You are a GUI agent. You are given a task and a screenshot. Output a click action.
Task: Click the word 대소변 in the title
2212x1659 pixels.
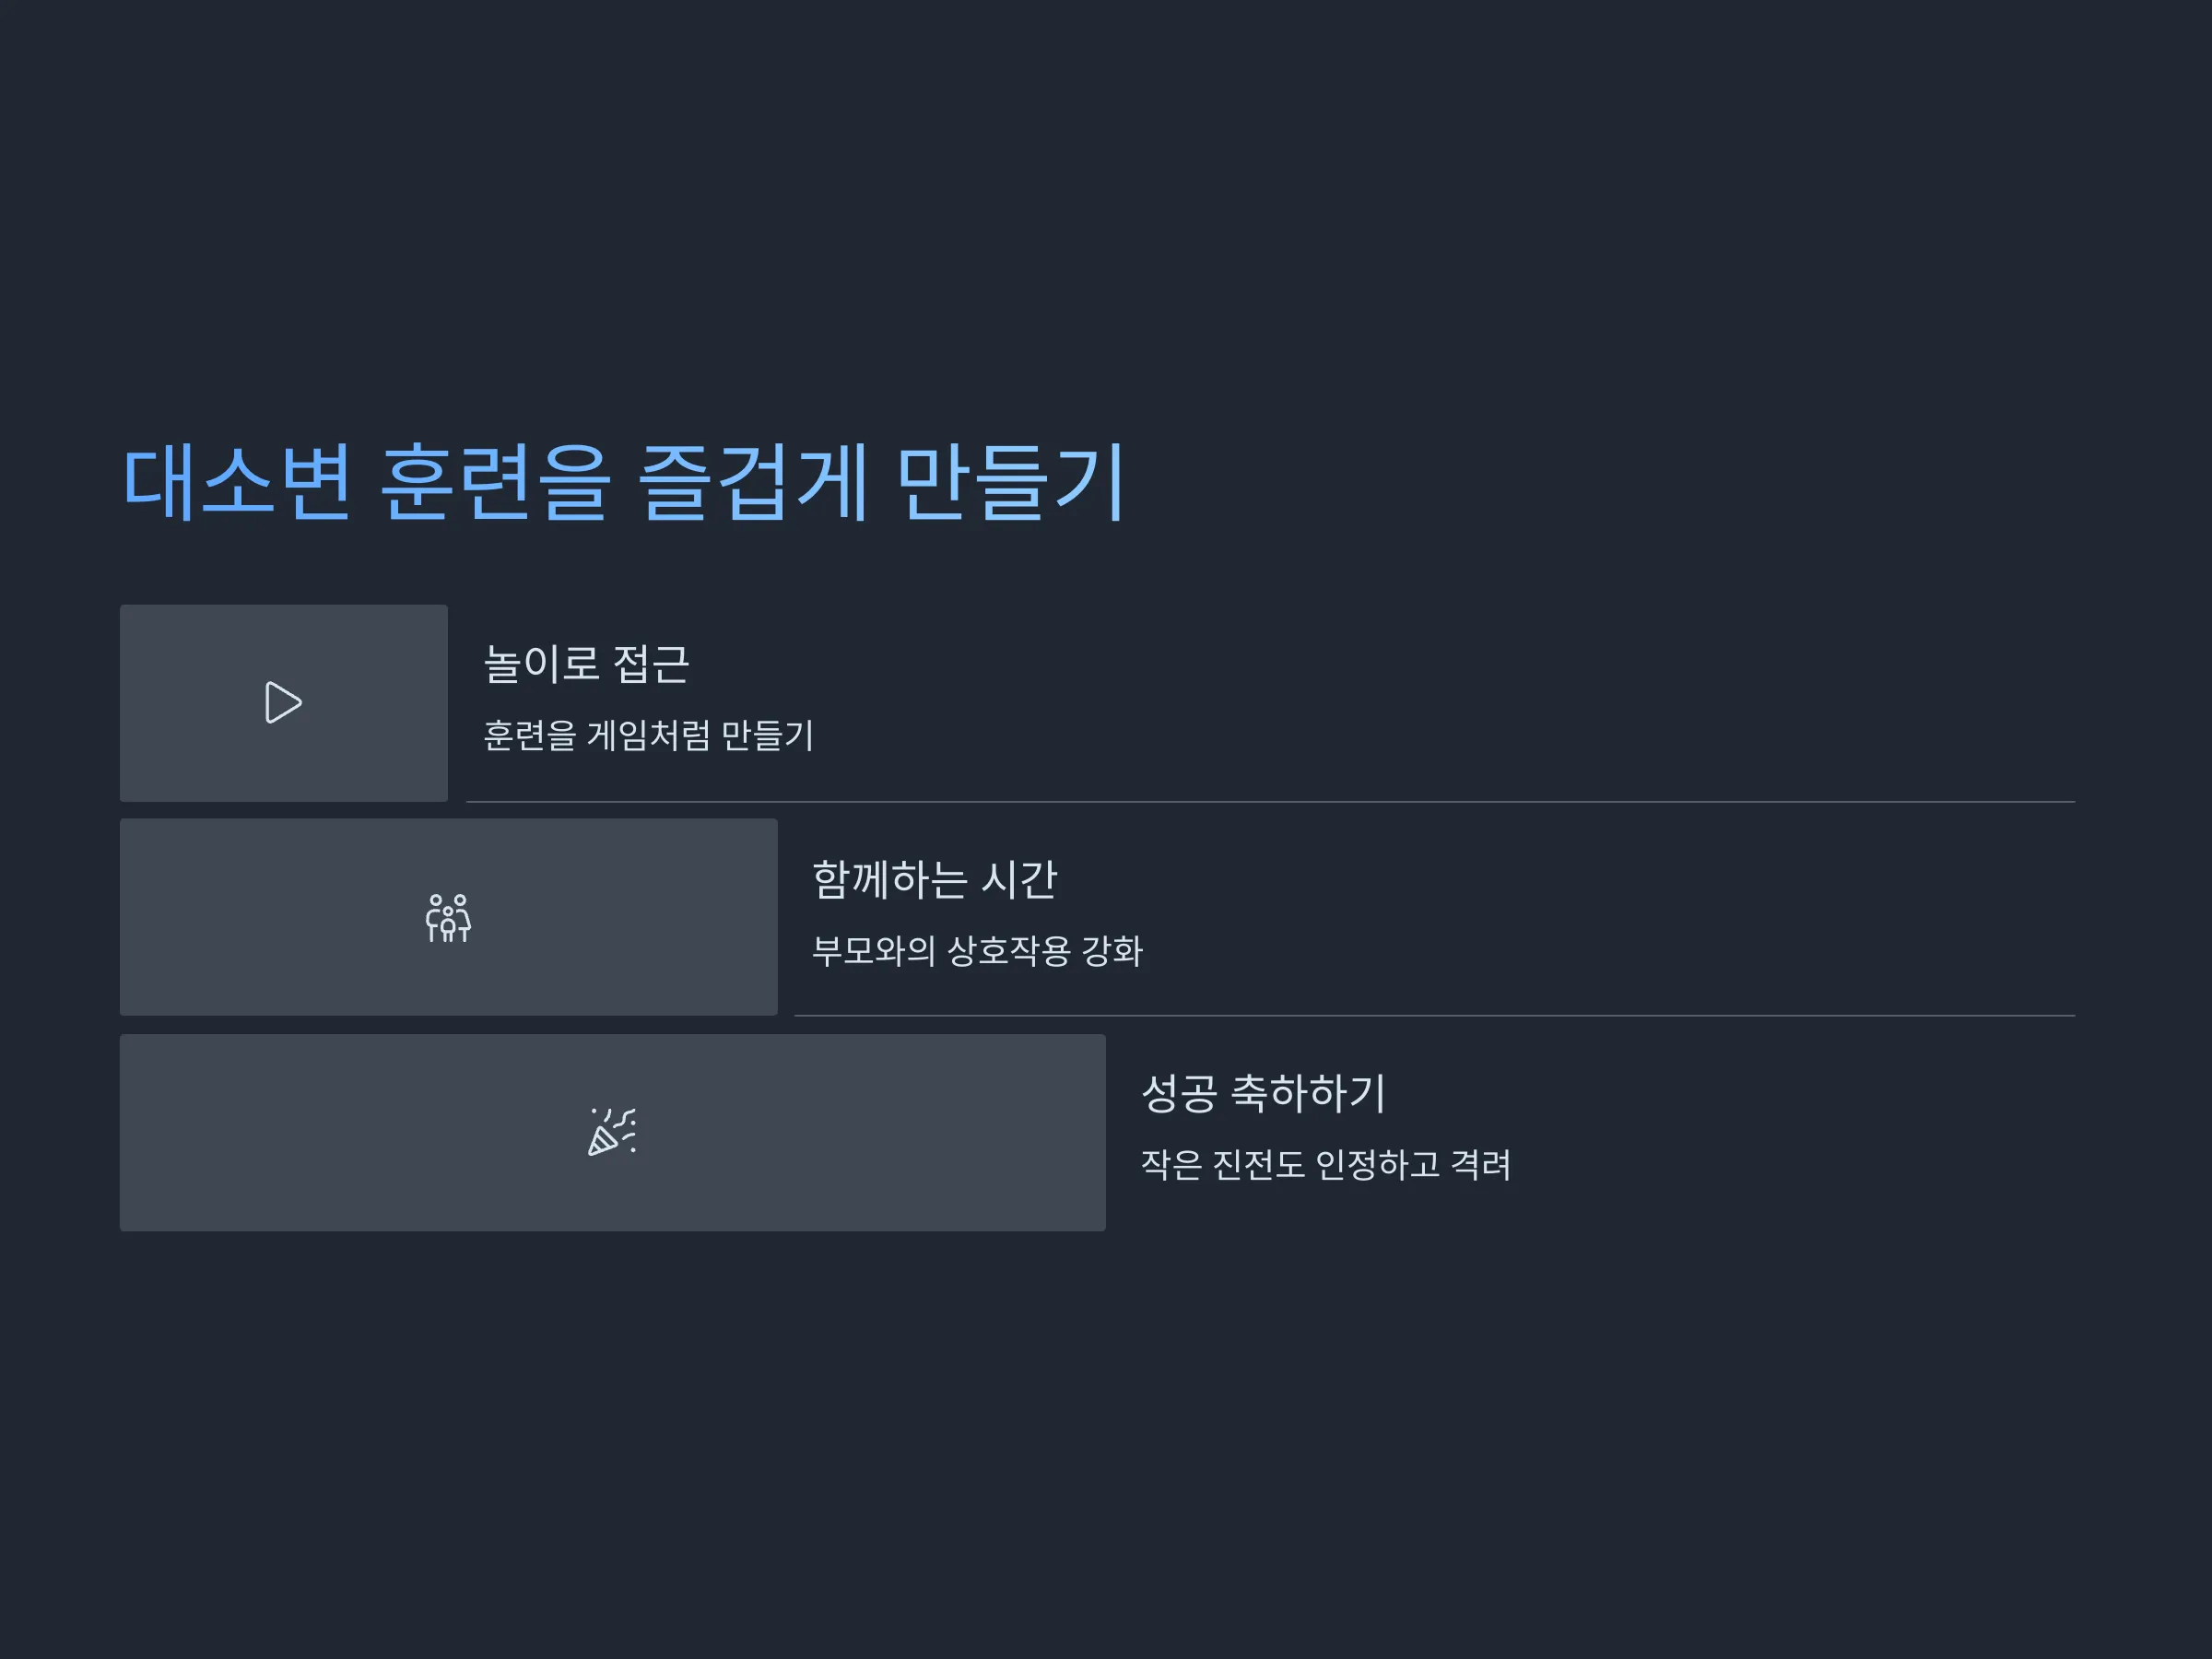point(237,483)
